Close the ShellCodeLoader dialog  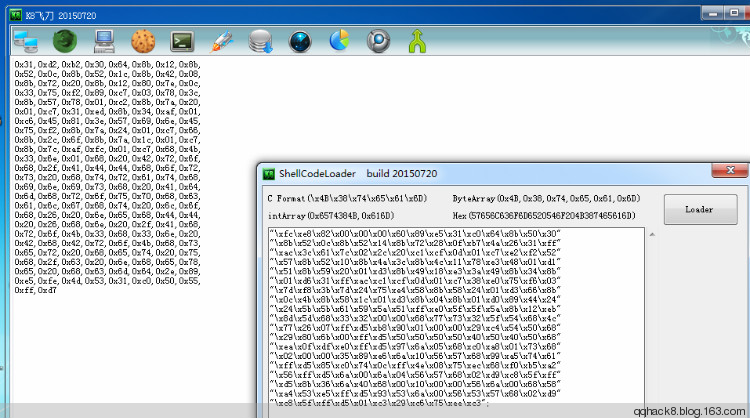click(730, 170)
